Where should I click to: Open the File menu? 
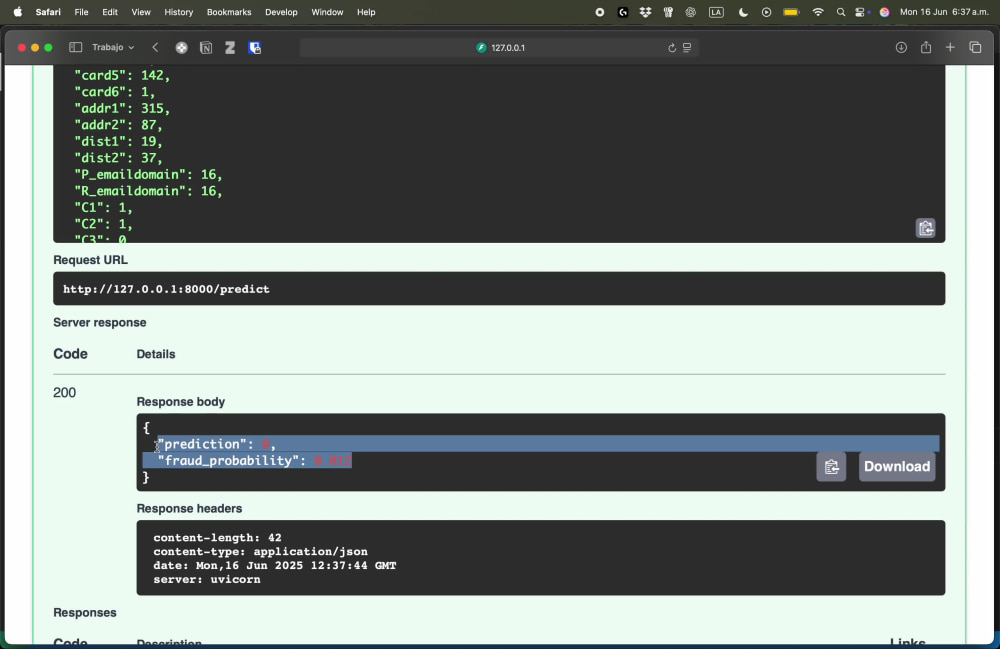coord(81,12)
